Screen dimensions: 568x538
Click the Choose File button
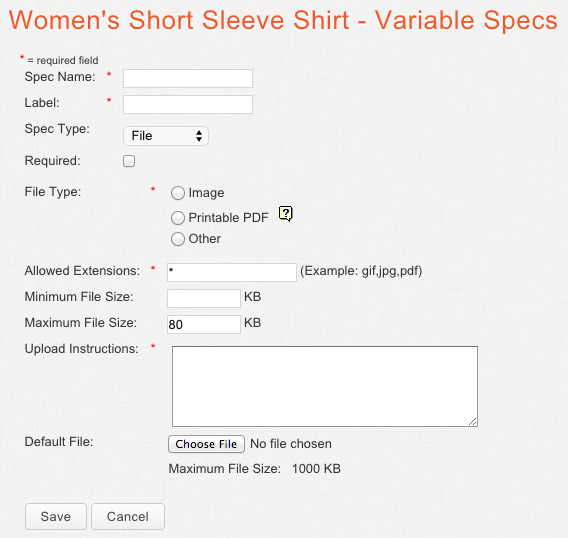point(206,444)
